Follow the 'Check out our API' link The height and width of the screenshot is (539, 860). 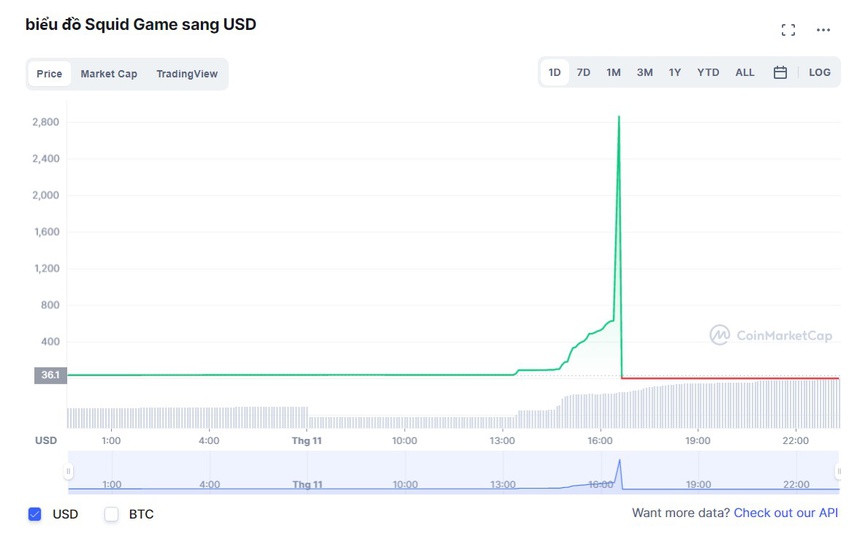(x=786, y=513)
